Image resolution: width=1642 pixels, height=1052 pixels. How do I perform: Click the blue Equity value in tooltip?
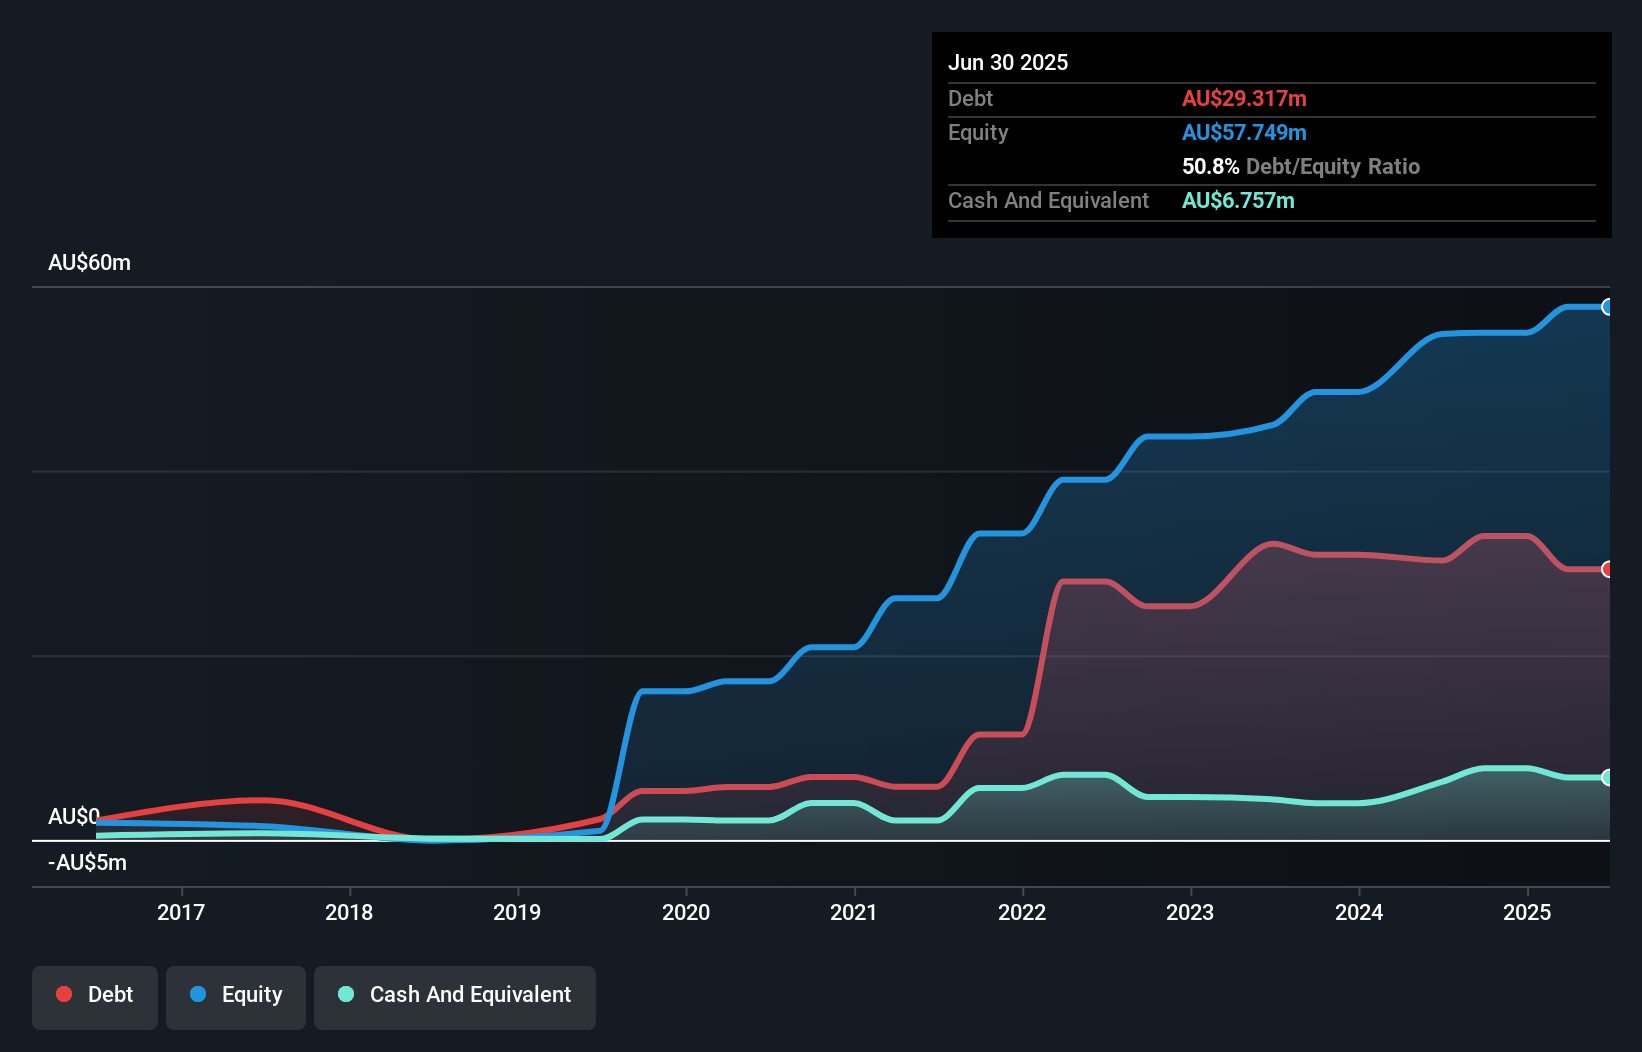[x=1245, y=132]
